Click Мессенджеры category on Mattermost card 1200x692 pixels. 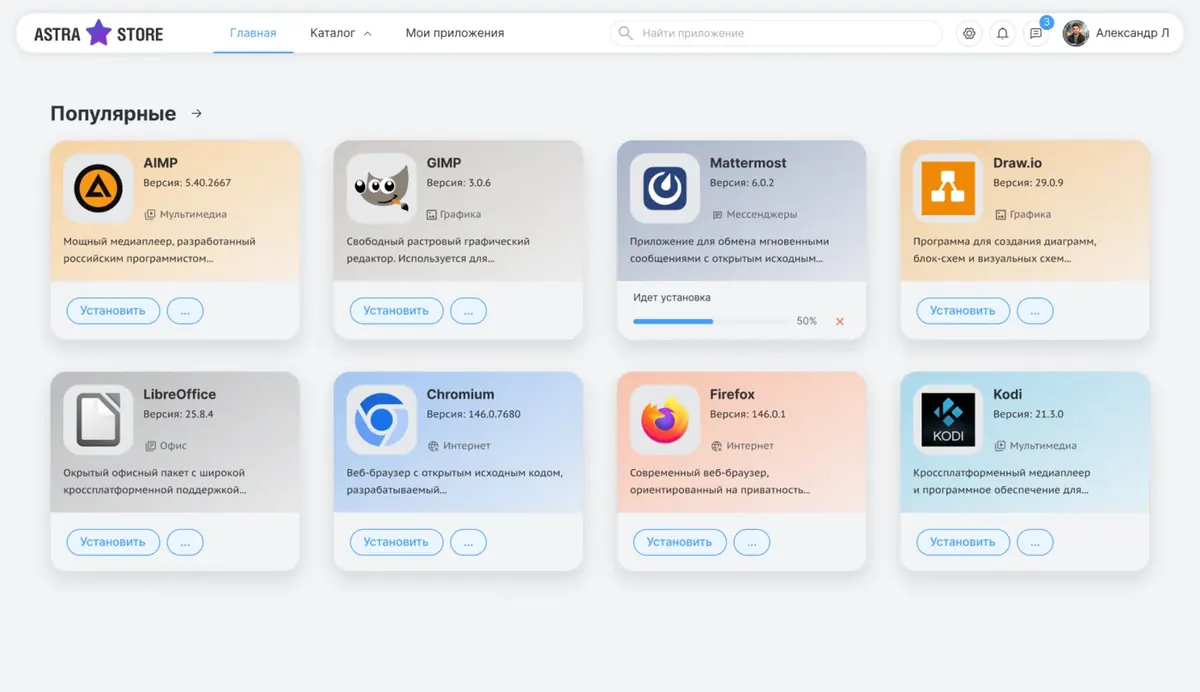click(x=754, y=214)
